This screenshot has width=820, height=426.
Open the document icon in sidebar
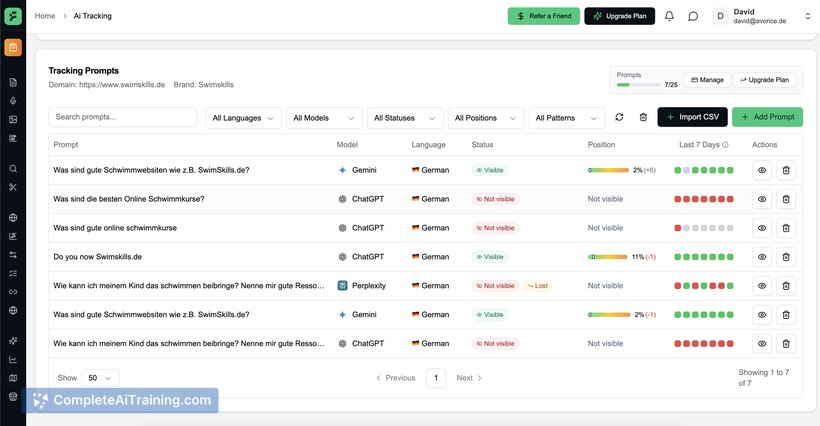13,83
